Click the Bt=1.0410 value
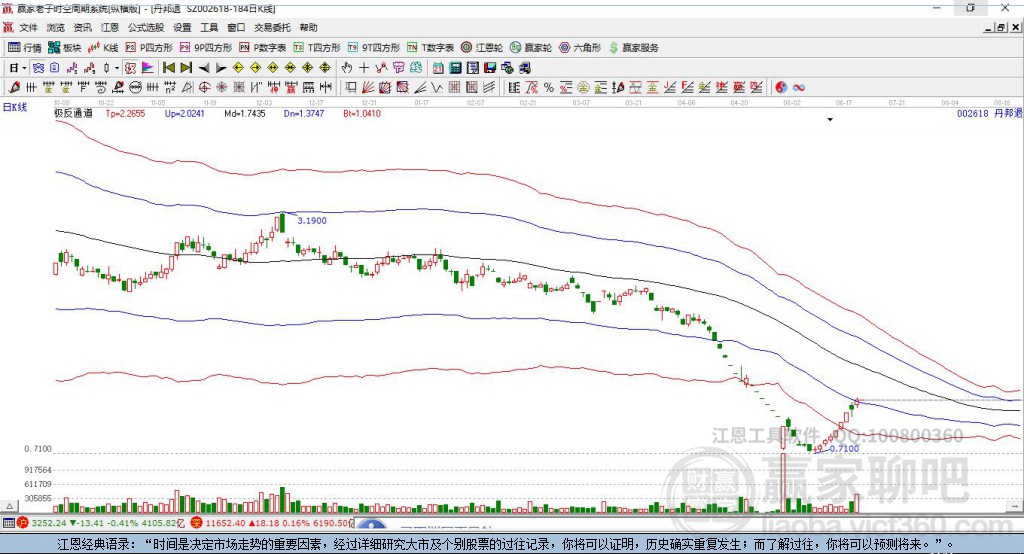This screenshot has height=554, width=1024. click(362, 113)
